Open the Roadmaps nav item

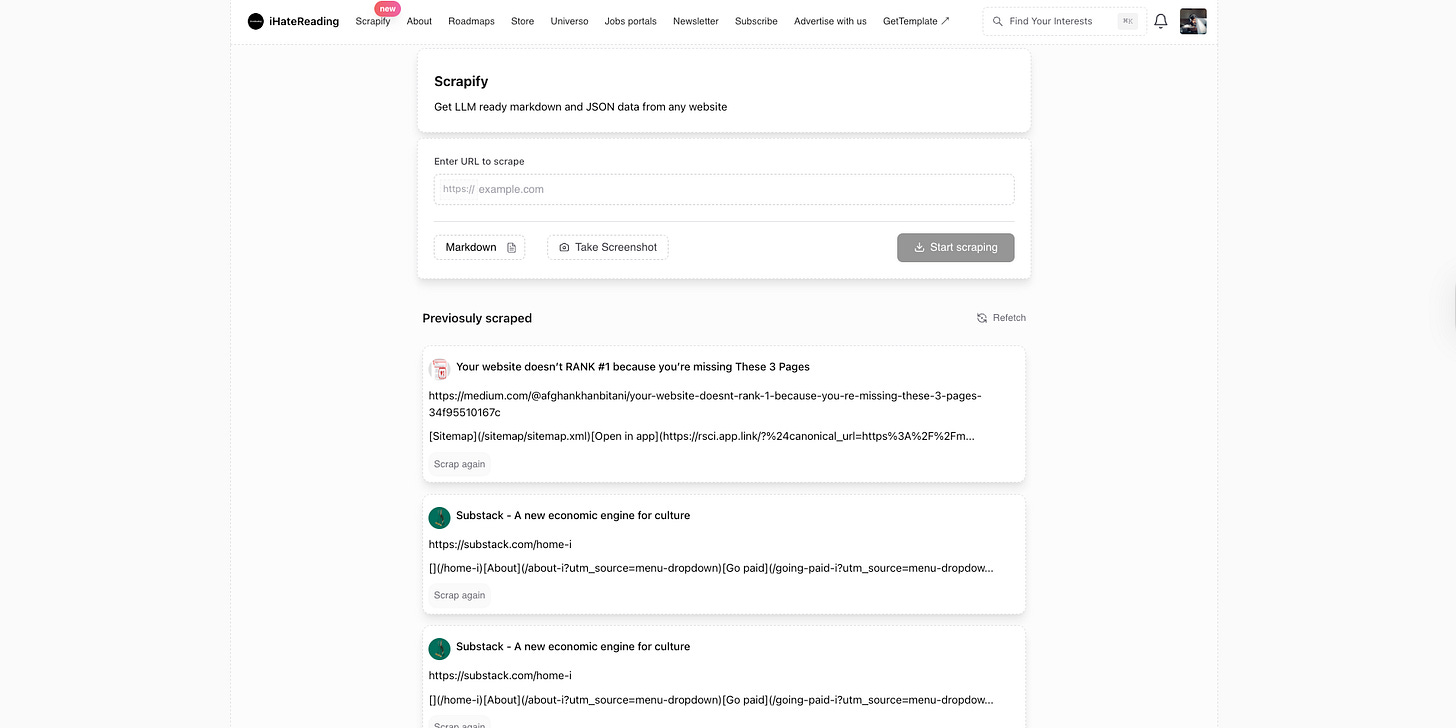[x=471, y=21]
